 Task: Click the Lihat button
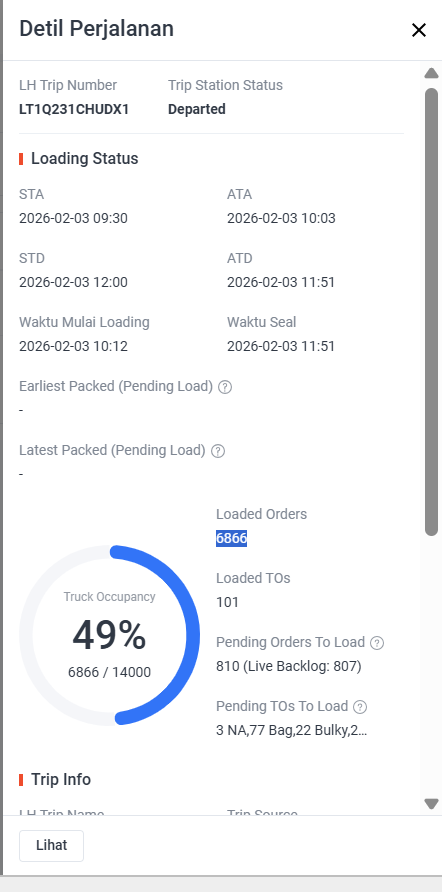(52, 845)
